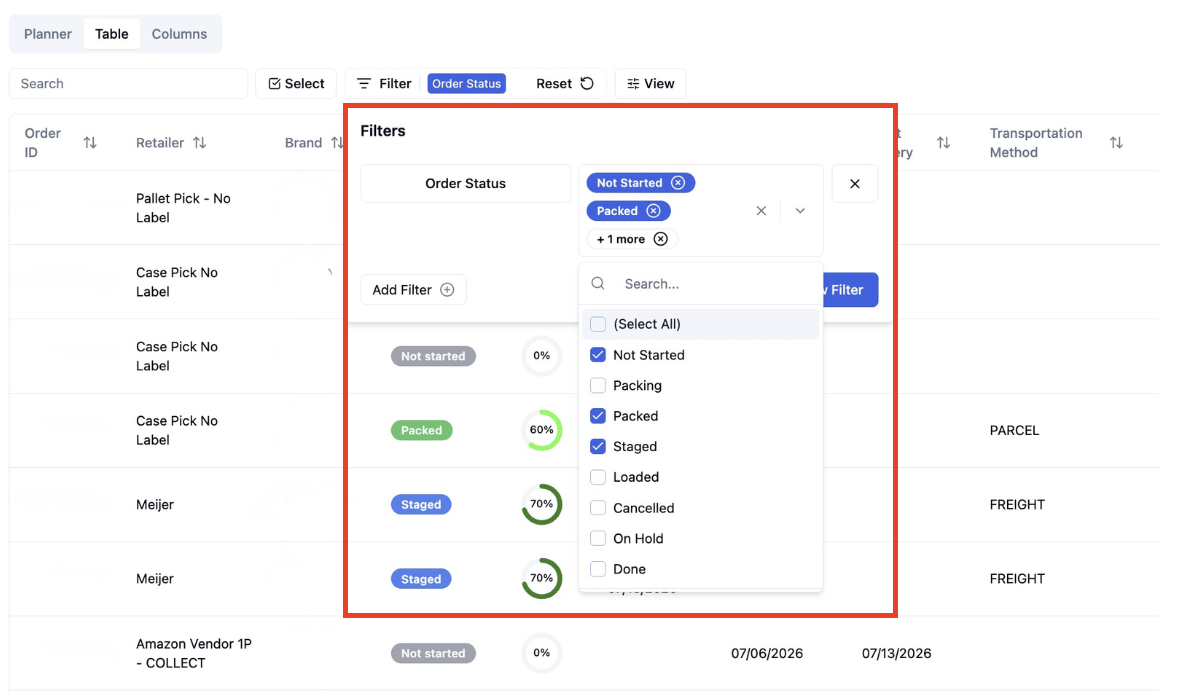Click the Add Filter plus icon
This screenshot has width=1180, height=694.
(x=447, y=290)
